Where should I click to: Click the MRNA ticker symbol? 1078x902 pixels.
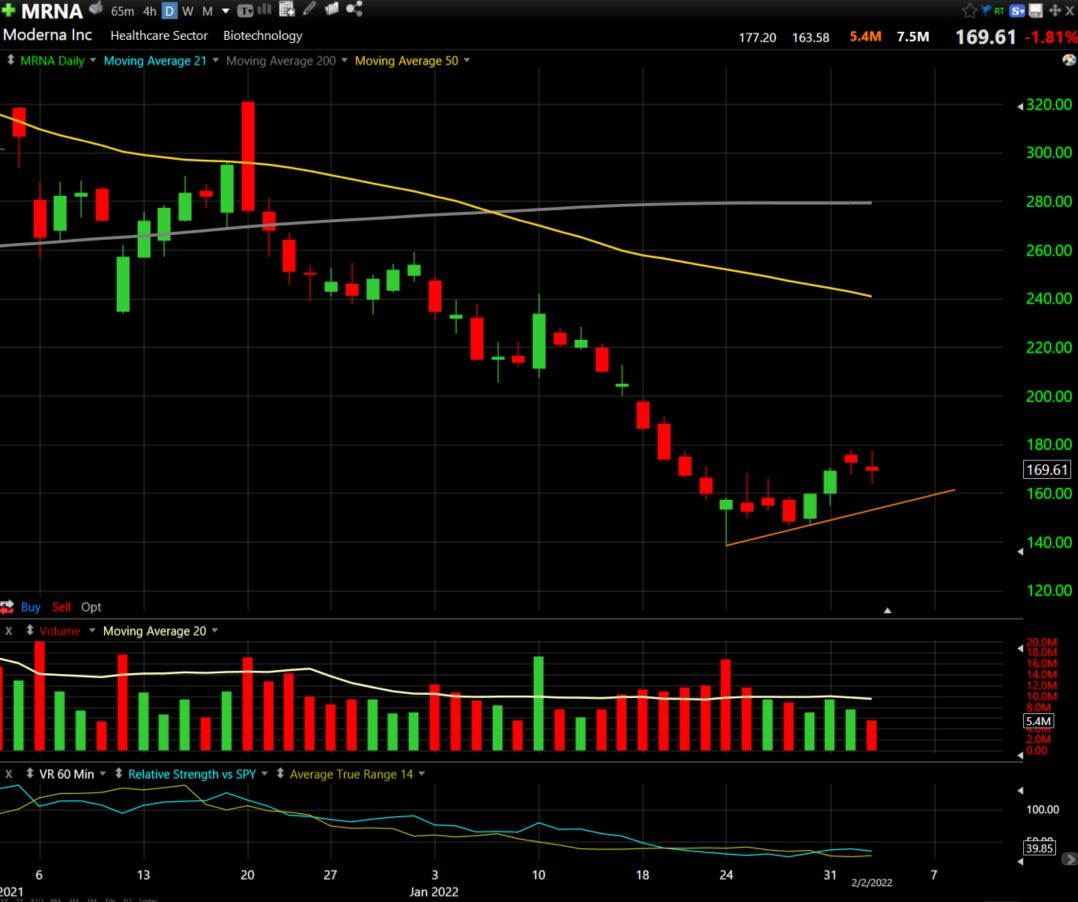52,11
